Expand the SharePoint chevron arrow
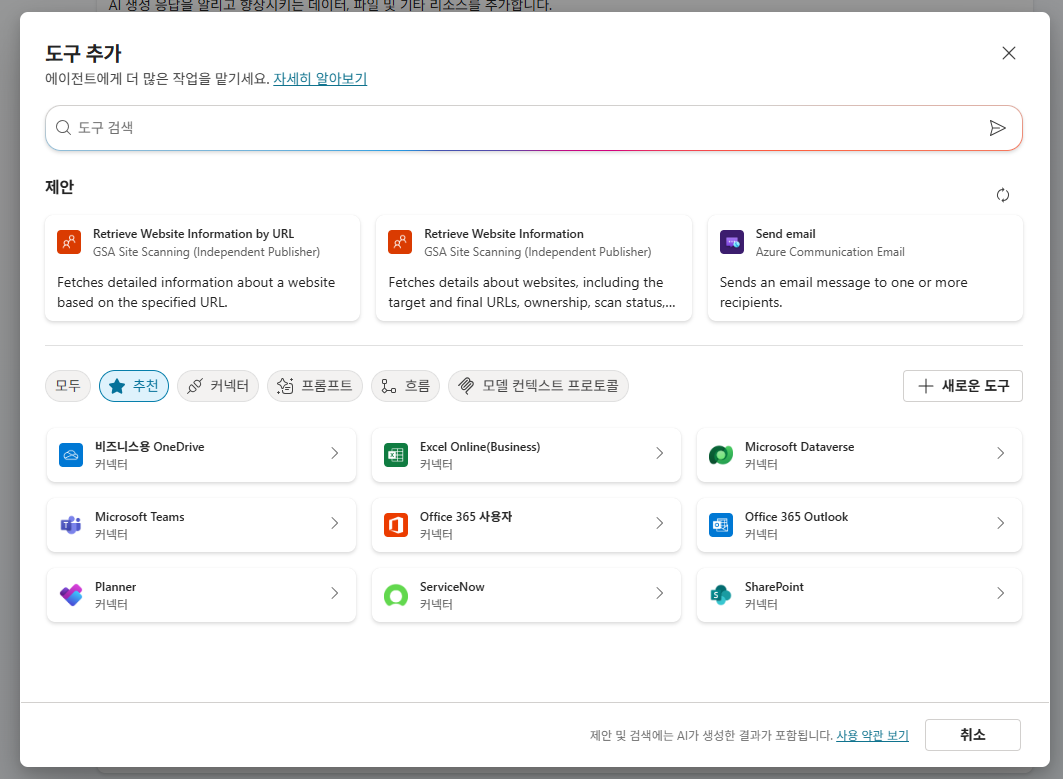Image resolution: width=1063 pixels, height=779 pixels. point(1001,593)
